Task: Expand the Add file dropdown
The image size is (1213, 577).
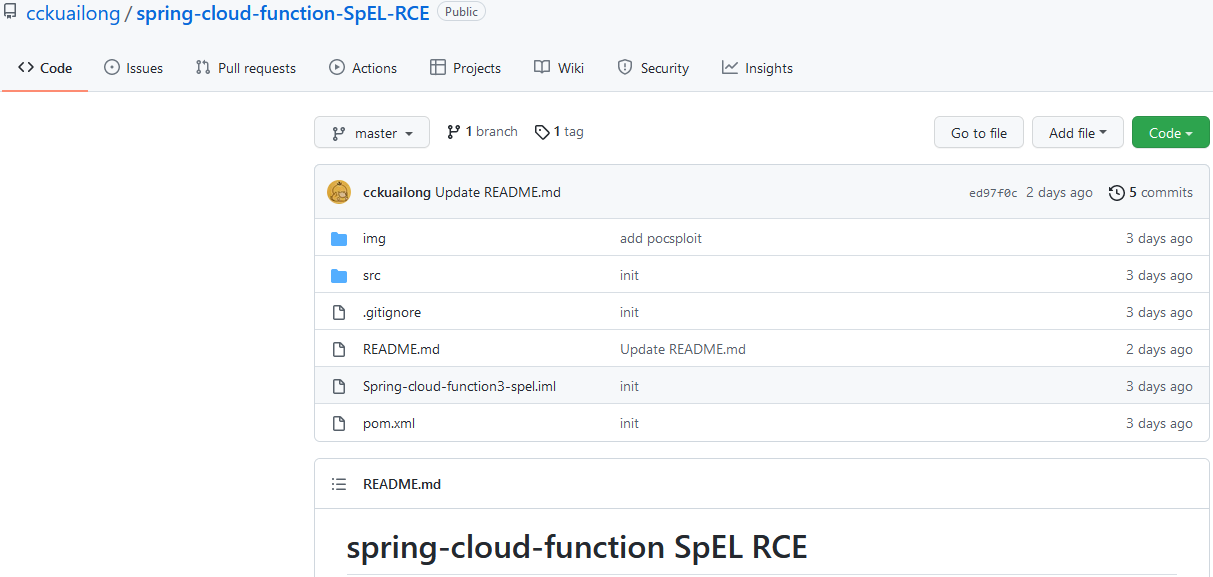Action: 1078,133
